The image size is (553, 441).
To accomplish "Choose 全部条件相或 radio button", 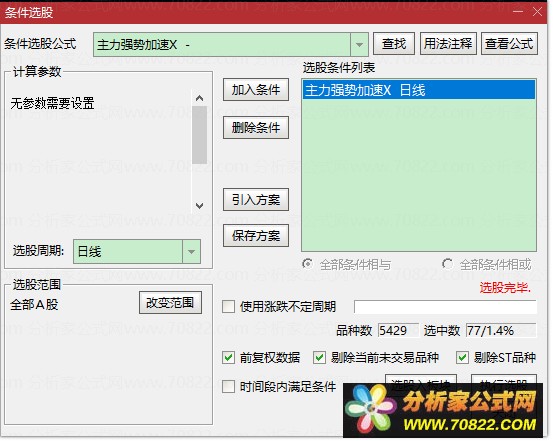I will coord(447,264).
